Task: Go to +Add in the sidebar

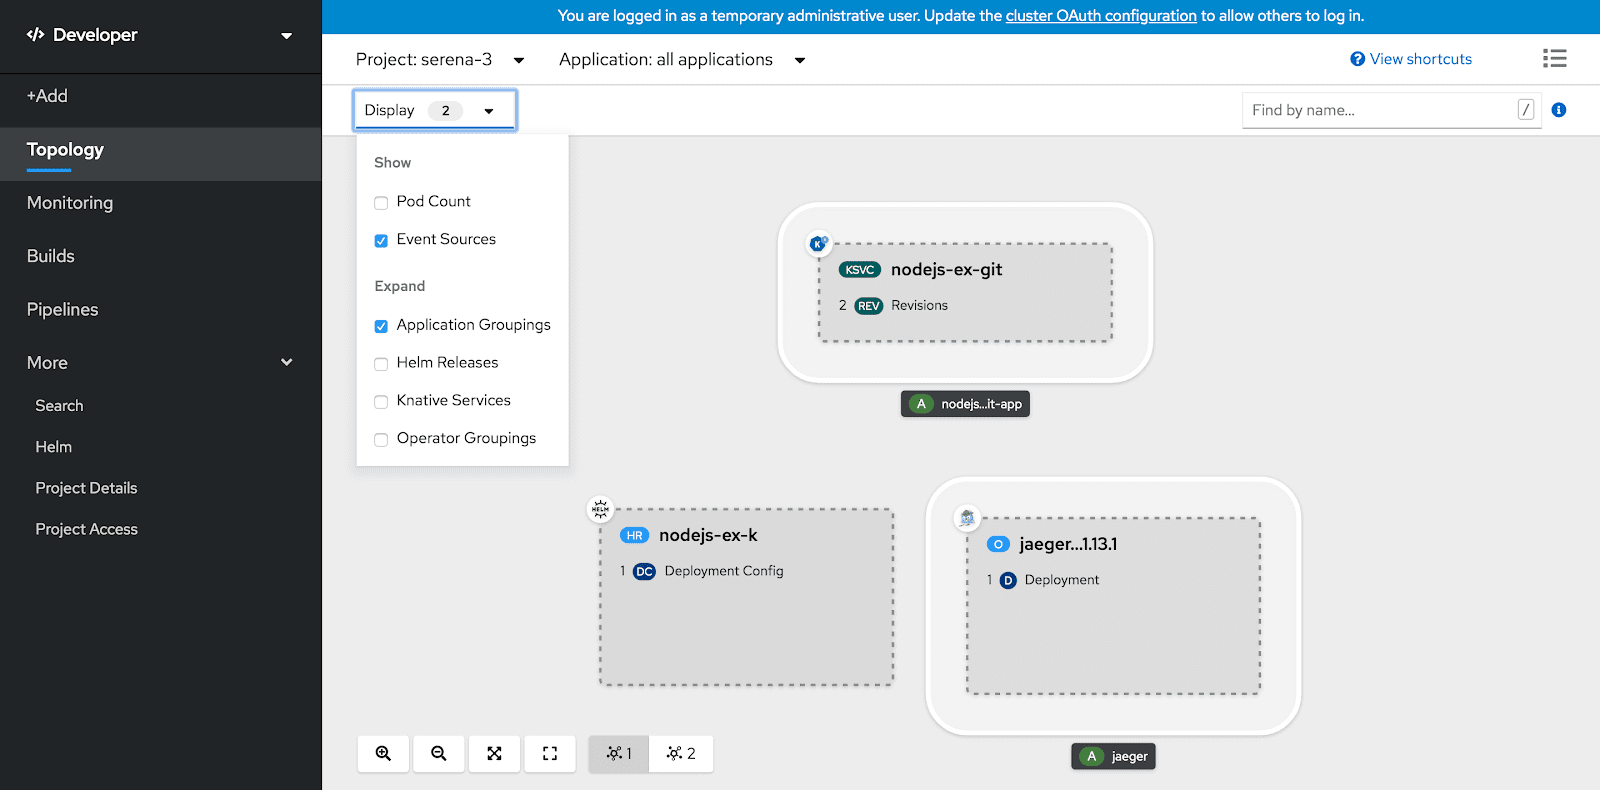Action: 160,96
